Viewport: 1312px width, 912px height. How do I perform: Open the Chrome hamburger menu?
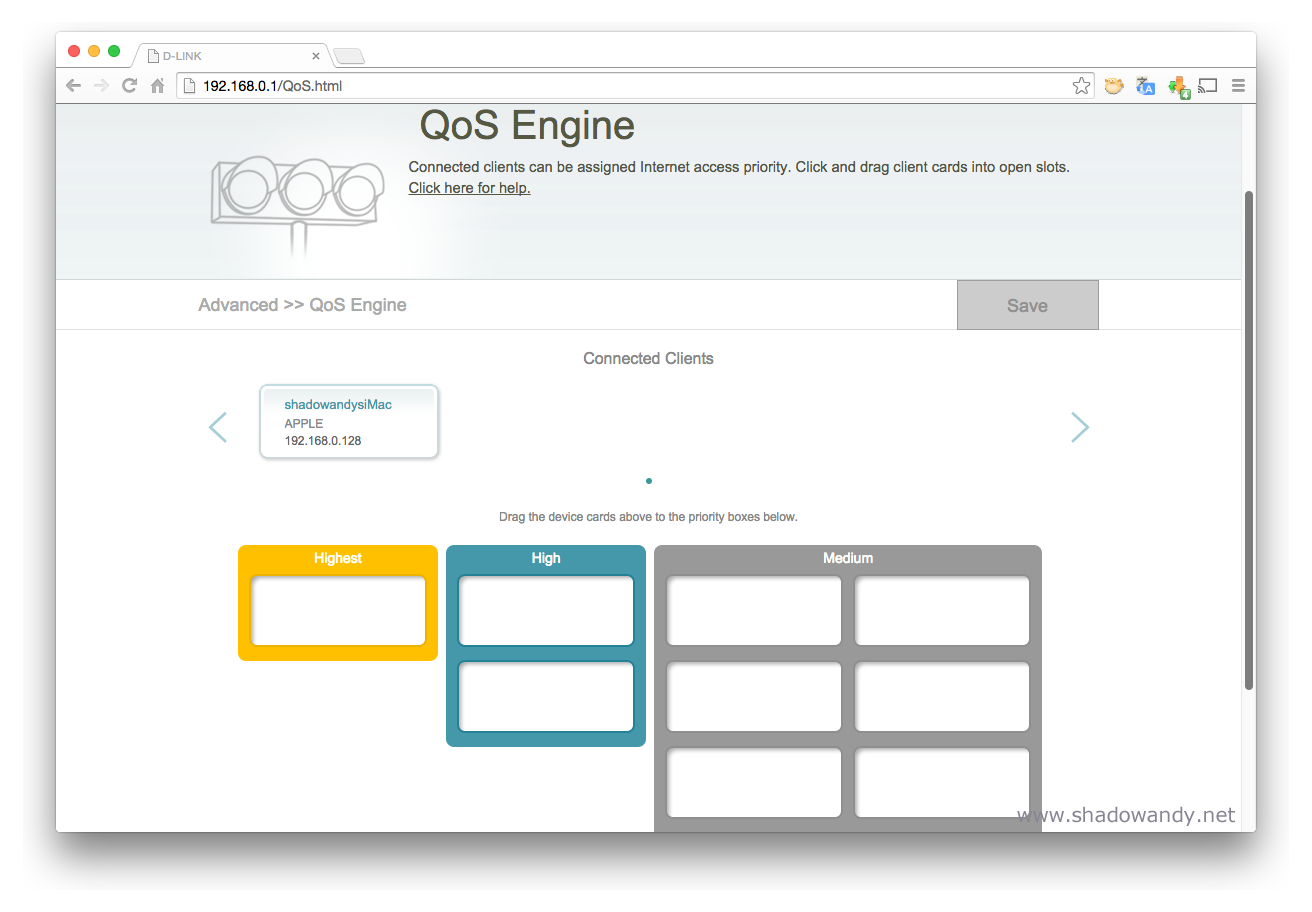[1238, 86]
